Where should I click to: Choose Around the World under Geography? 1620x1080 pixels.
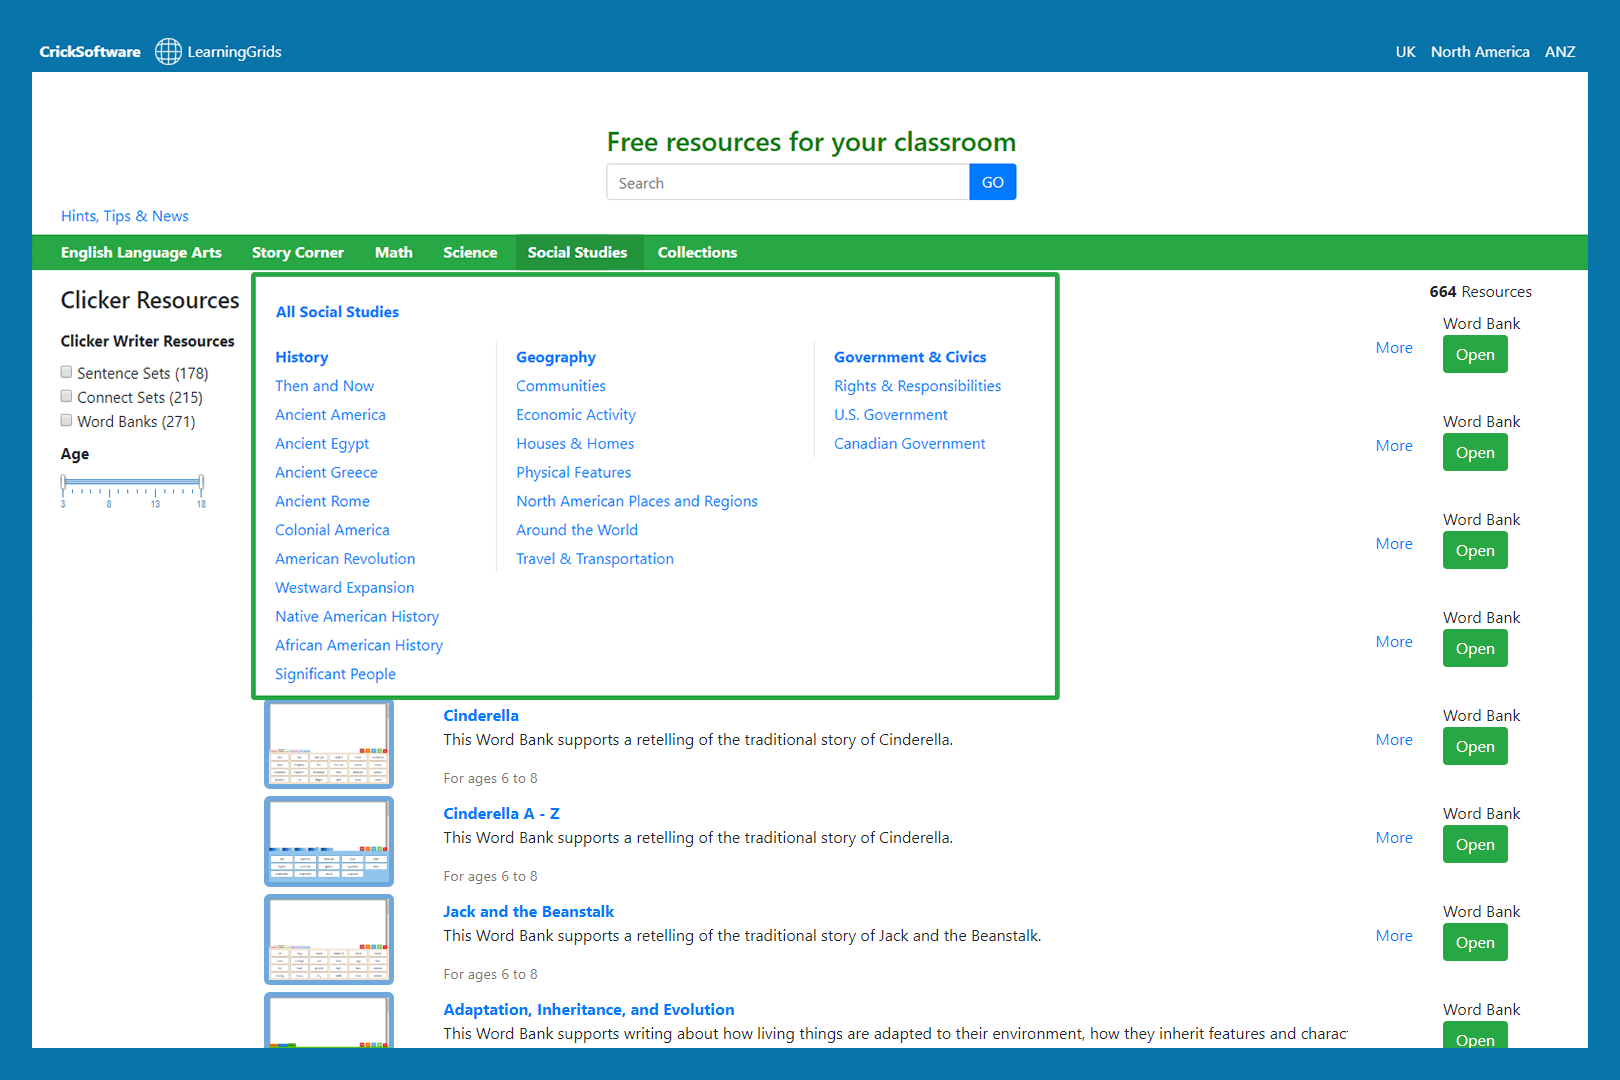pyautogui.click(x=576, y=530)
